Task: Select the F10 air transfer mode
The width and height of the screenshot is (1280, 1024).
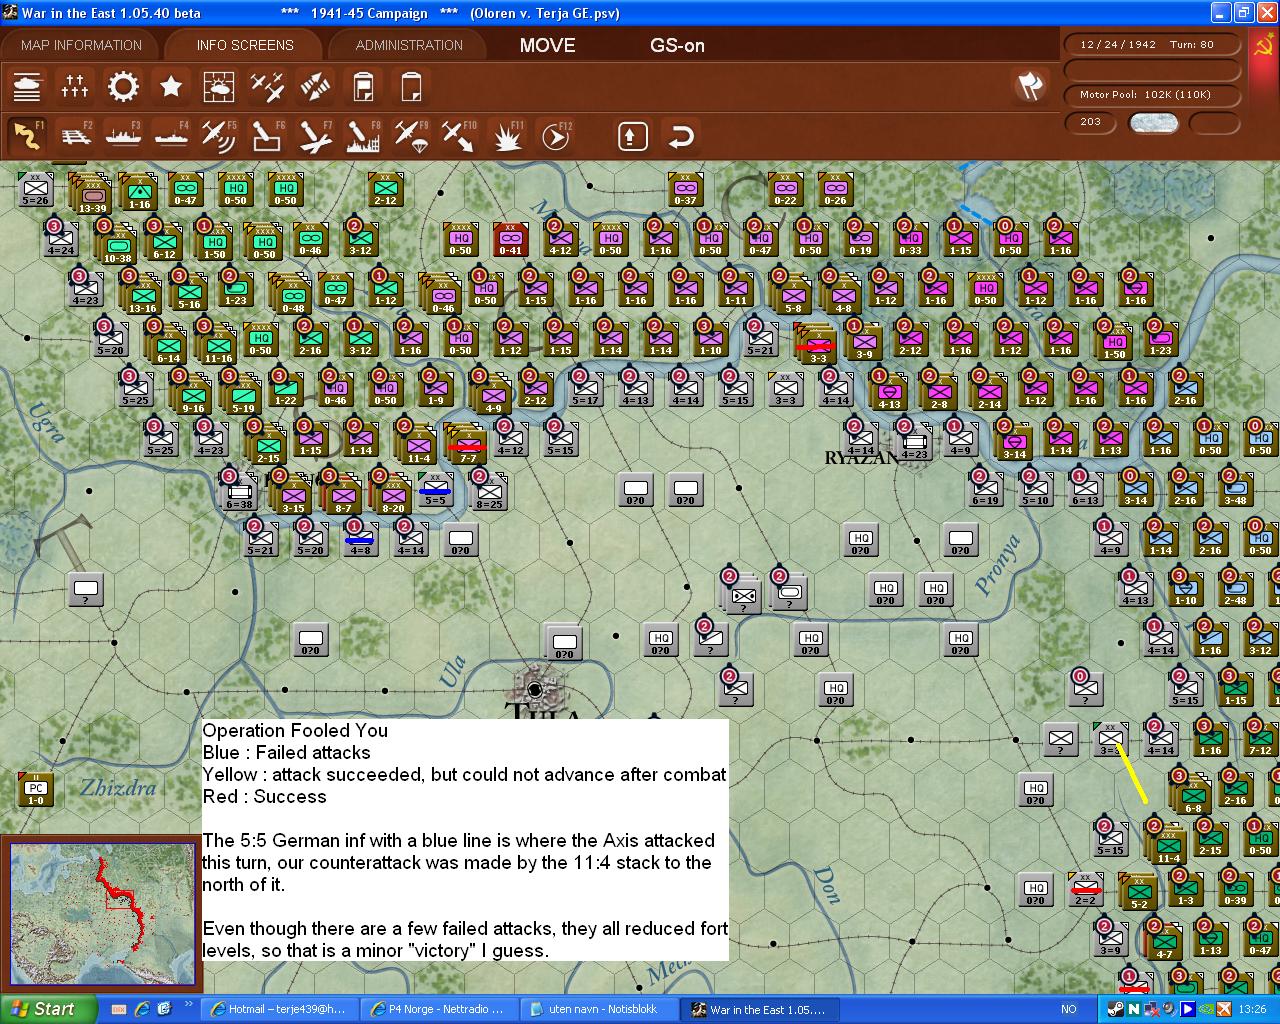Action: (459, 135)
